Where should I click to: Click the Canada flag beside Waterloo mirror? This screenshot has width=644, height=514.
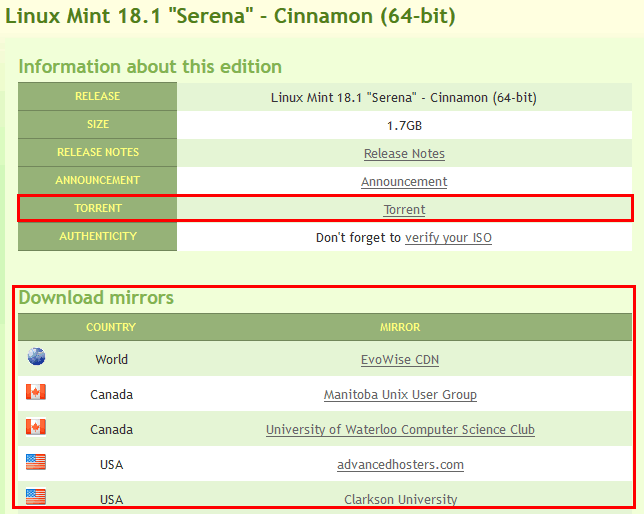point(36,427)
